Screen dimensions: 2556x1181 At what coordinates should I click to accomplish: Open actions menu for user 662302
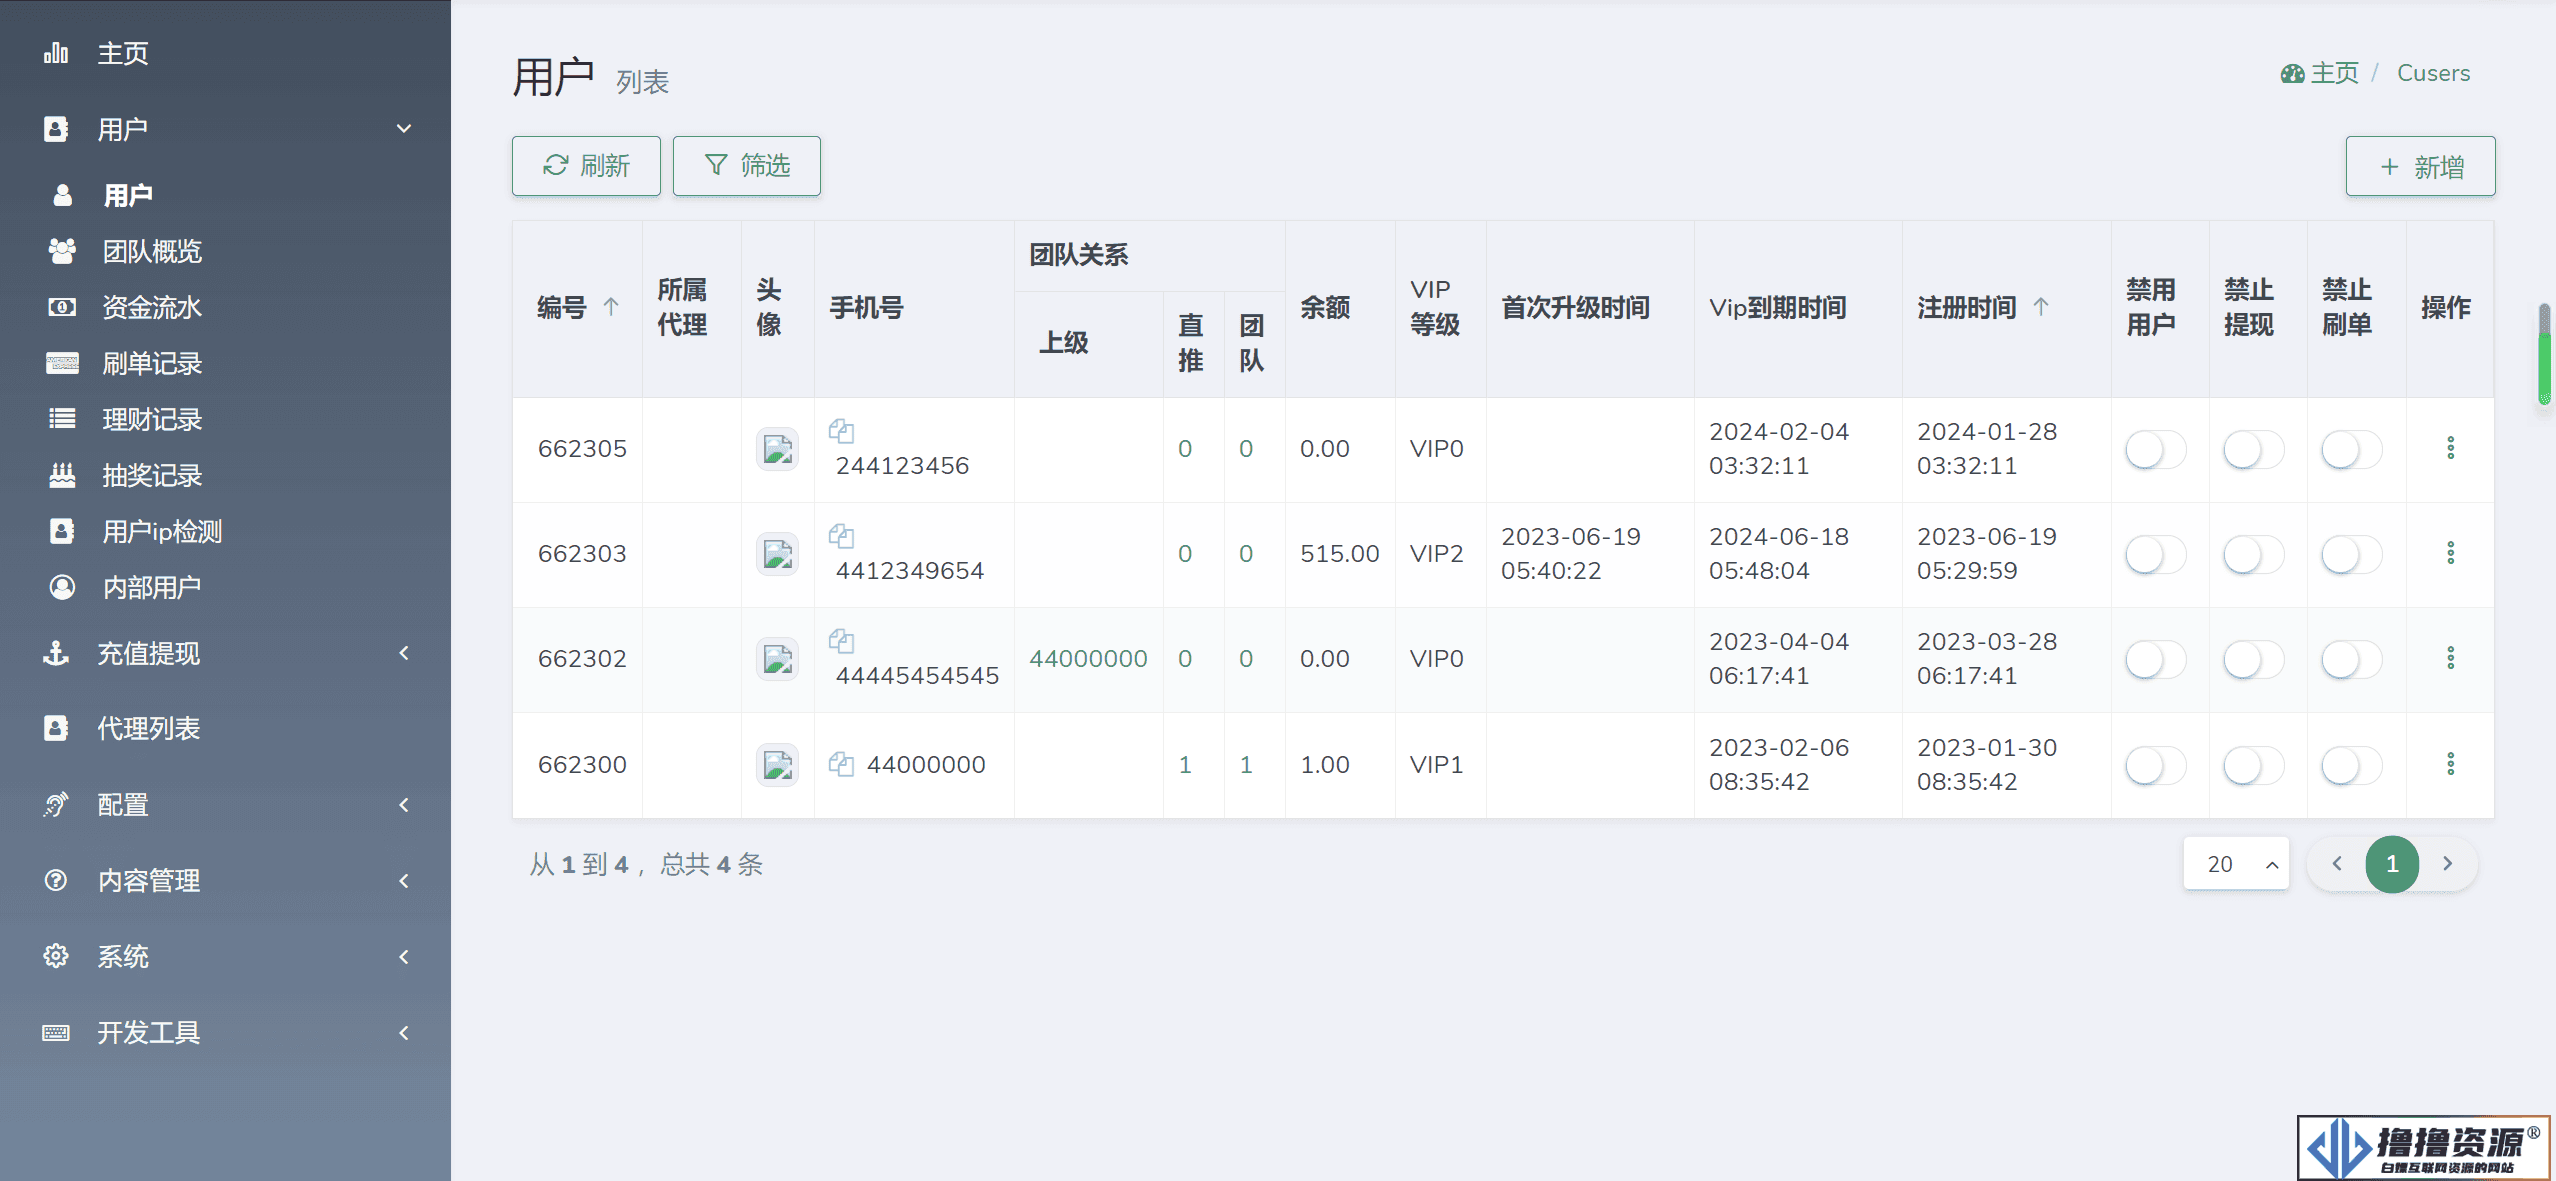(x=2450, y=658)
